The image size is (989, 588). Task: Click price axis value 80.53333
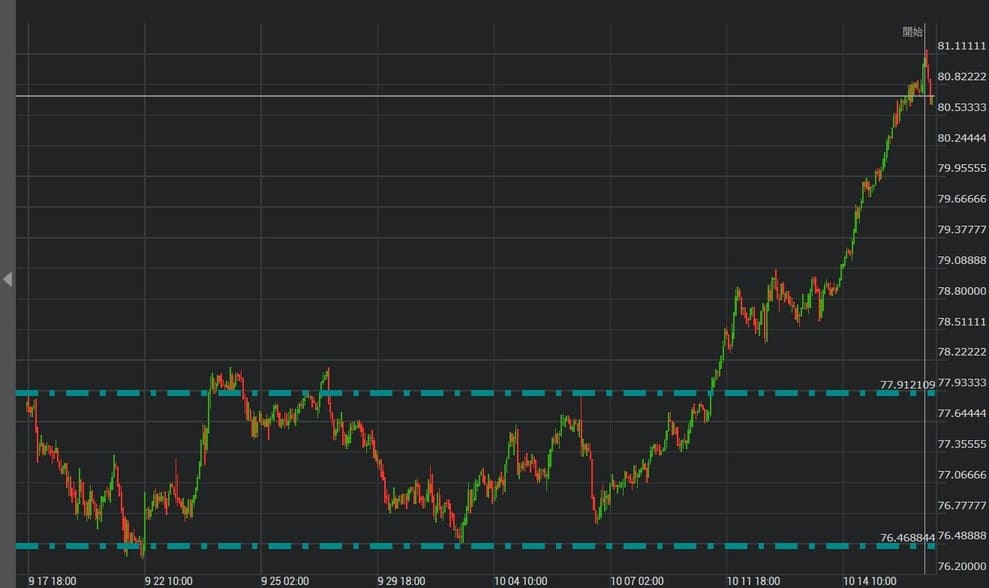point(961,107)
